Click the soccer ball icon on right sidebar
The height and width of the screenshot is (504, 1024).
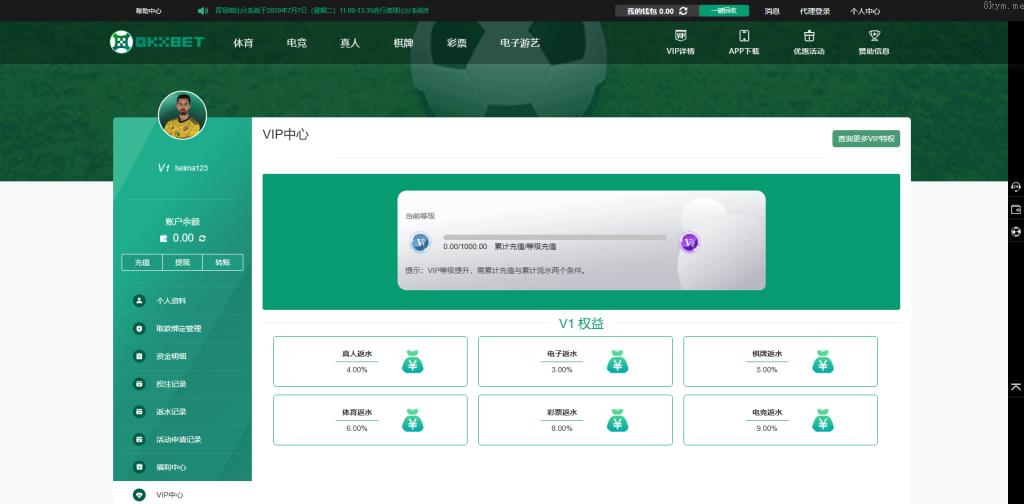click(x=1016, y=231)
